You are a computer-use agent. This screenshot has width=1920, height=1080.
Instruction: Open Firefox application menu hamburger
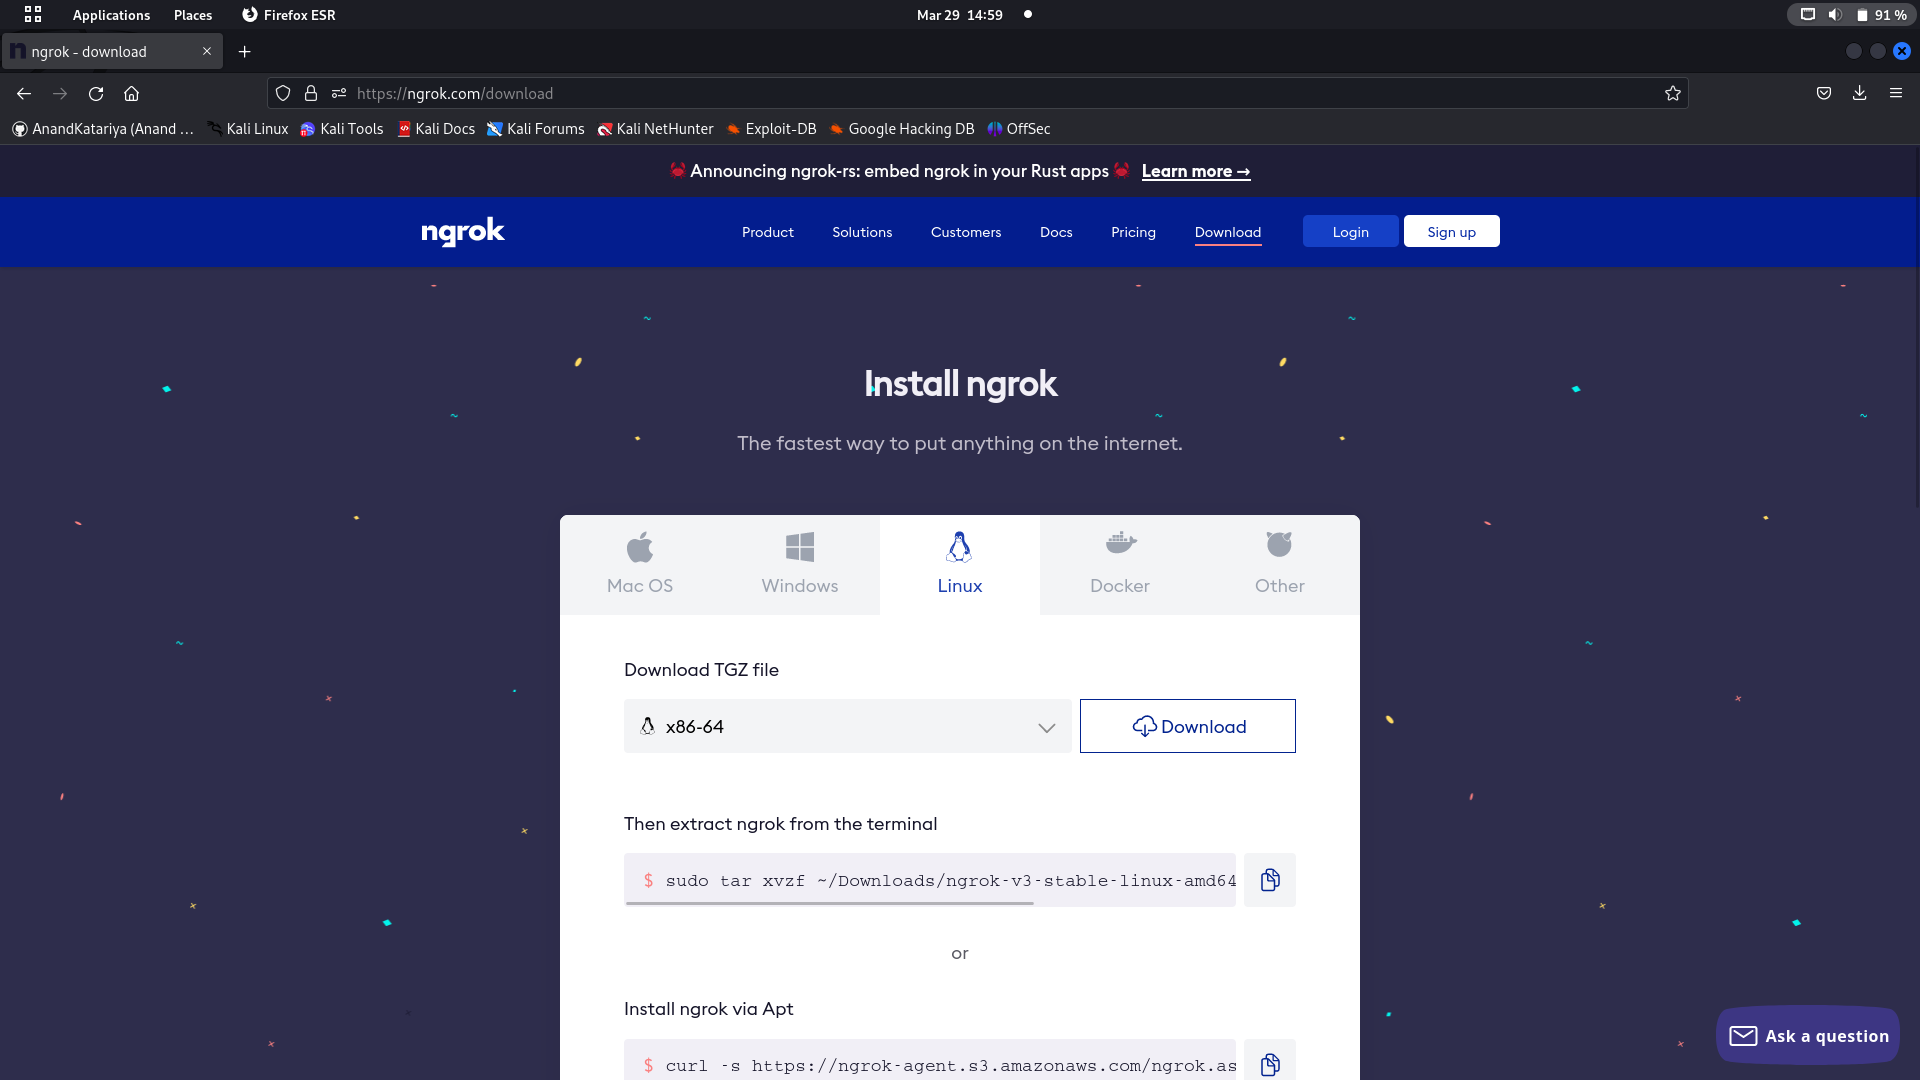(x=1895, y=93)
